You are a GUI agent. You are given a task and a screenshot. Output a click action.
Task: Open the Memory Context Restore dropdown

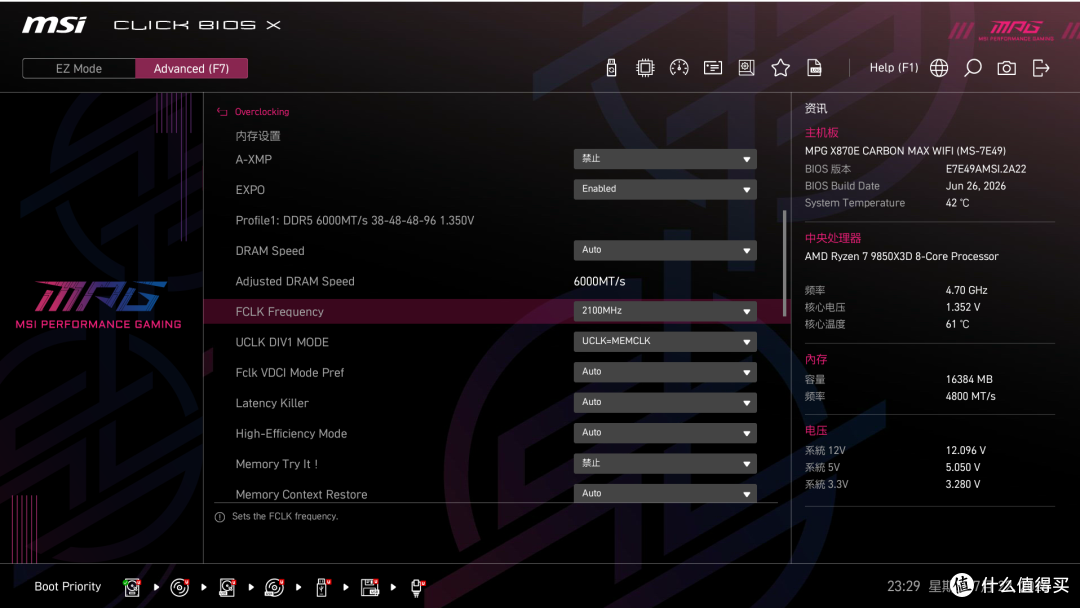coord(665,493)
